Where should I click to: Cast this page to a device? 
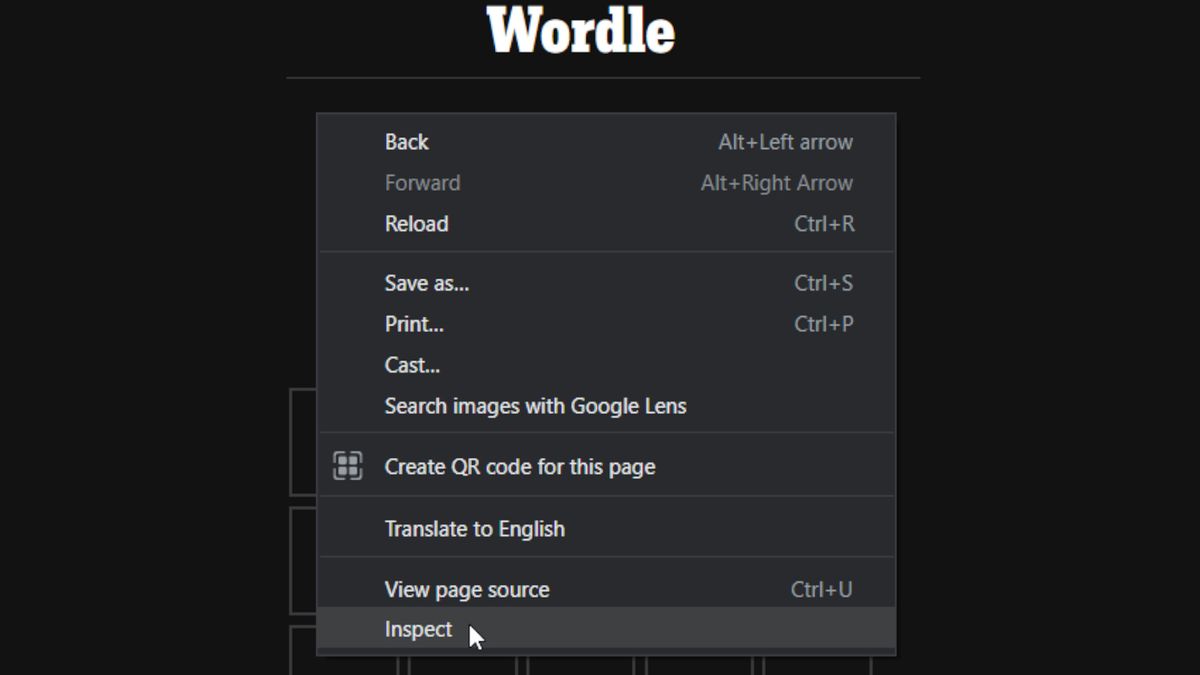coord(411,365)
